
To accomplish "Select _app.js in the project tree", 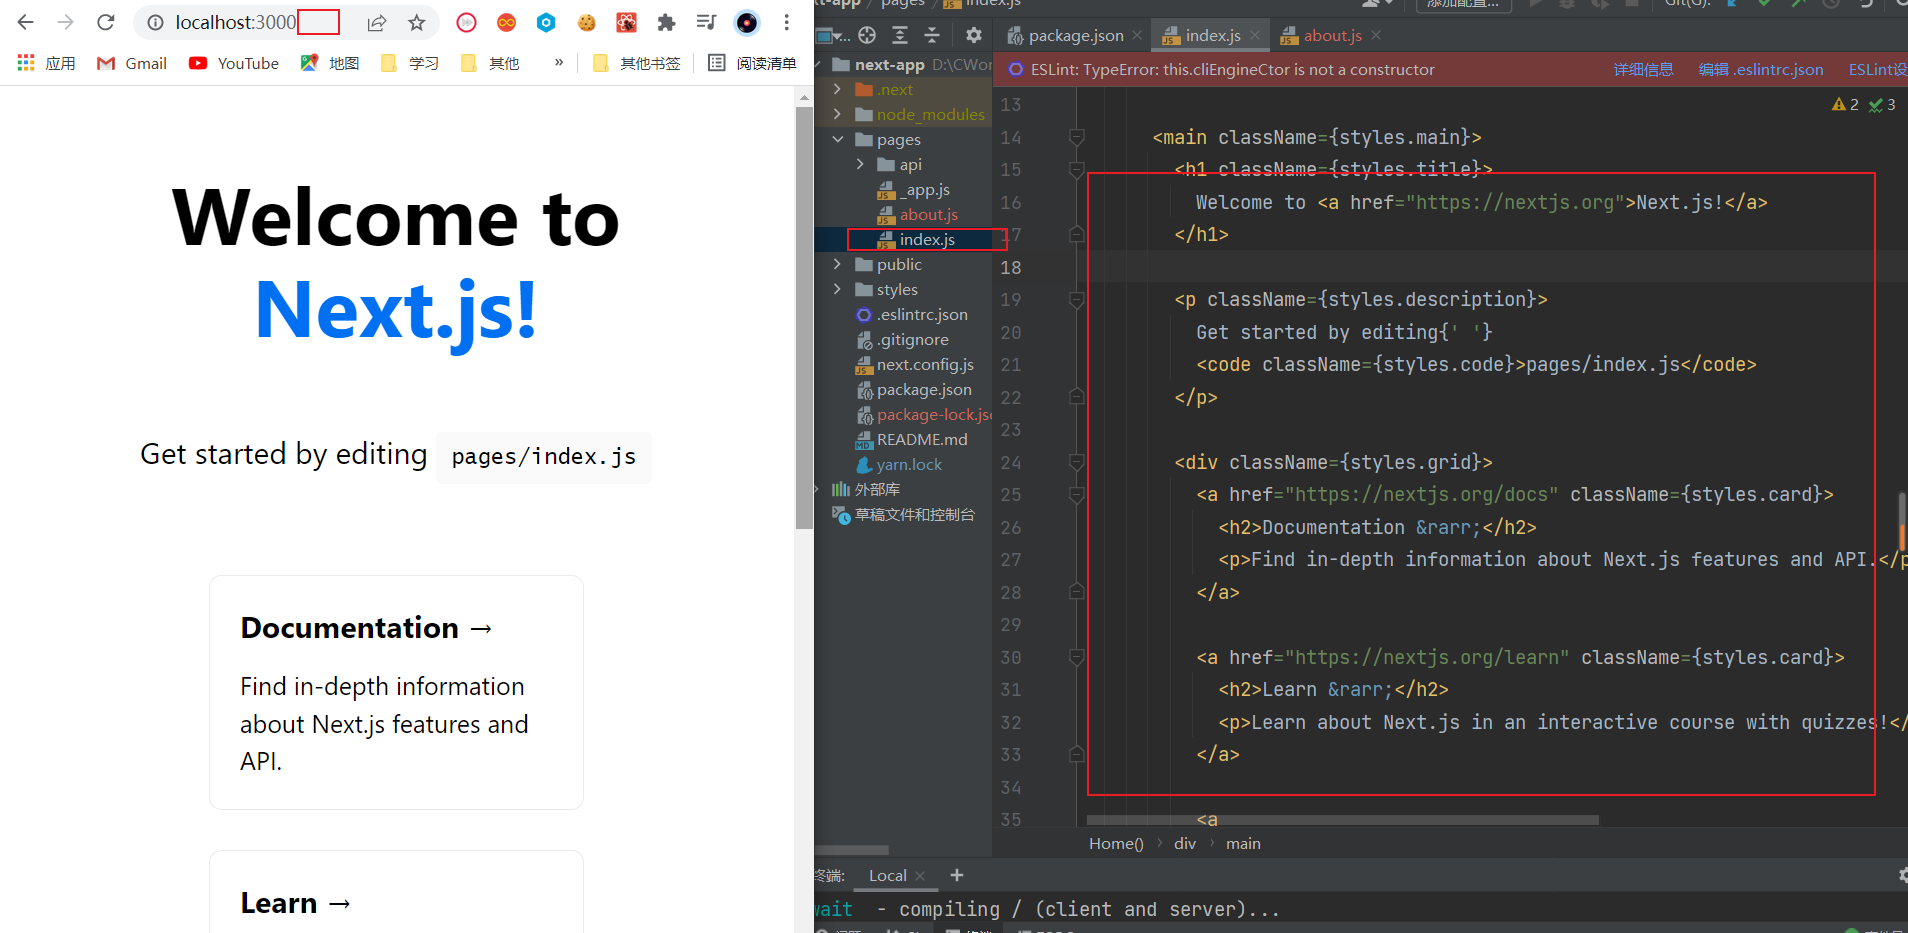I will pos(913,189).
